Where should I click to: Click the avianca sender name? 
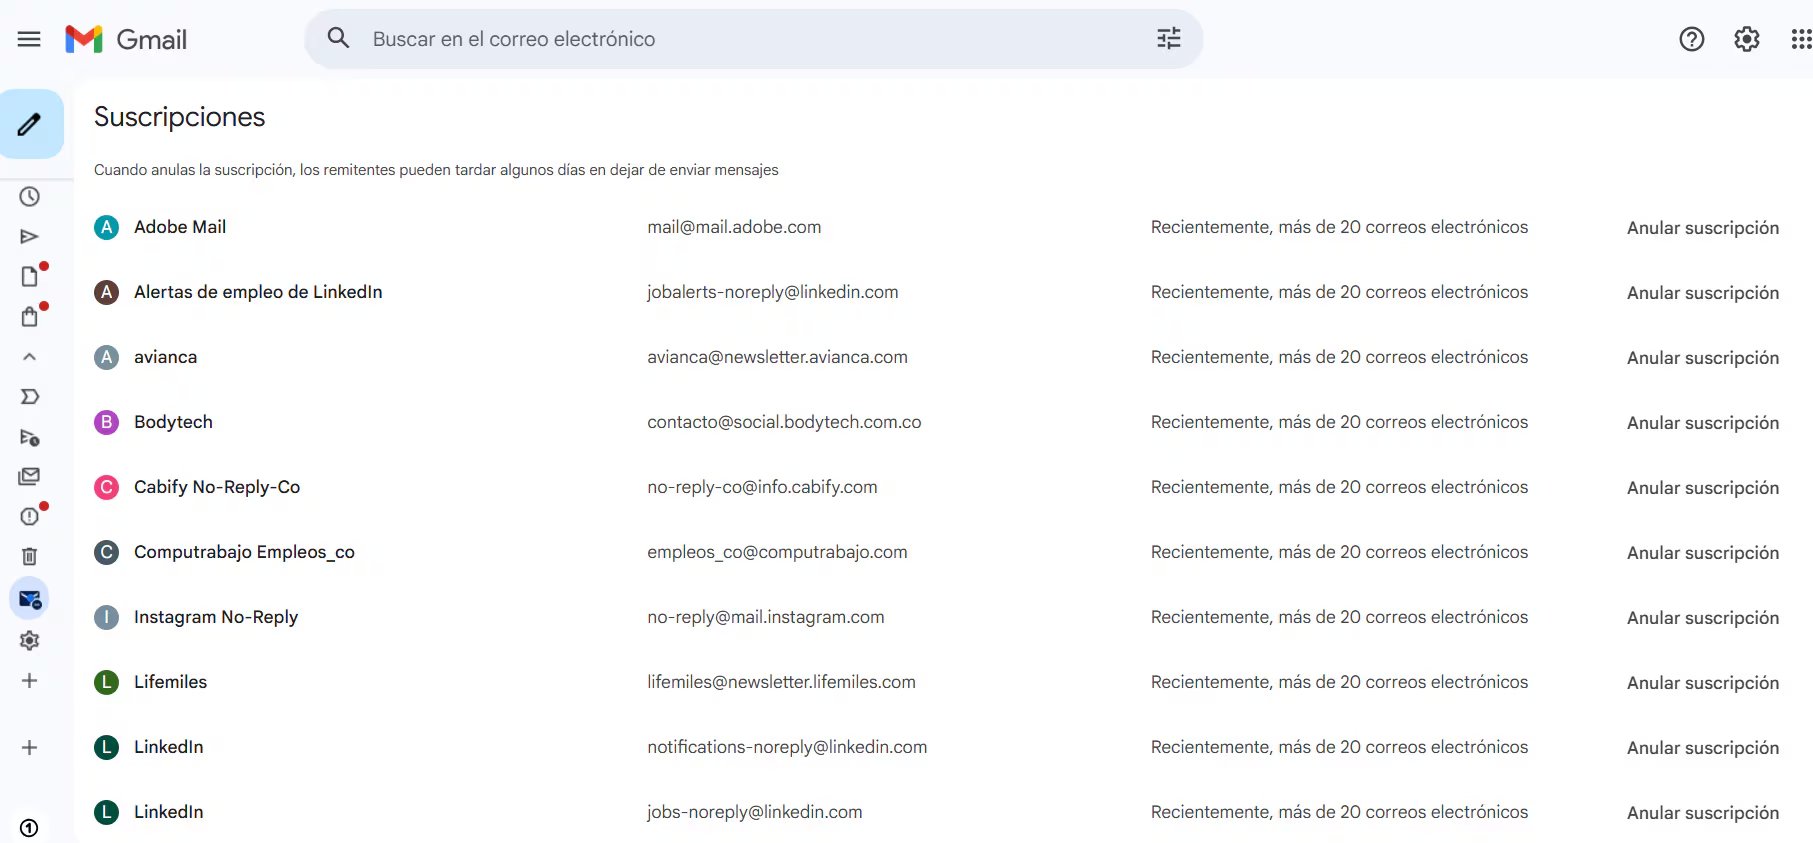(x=165, y=357)
